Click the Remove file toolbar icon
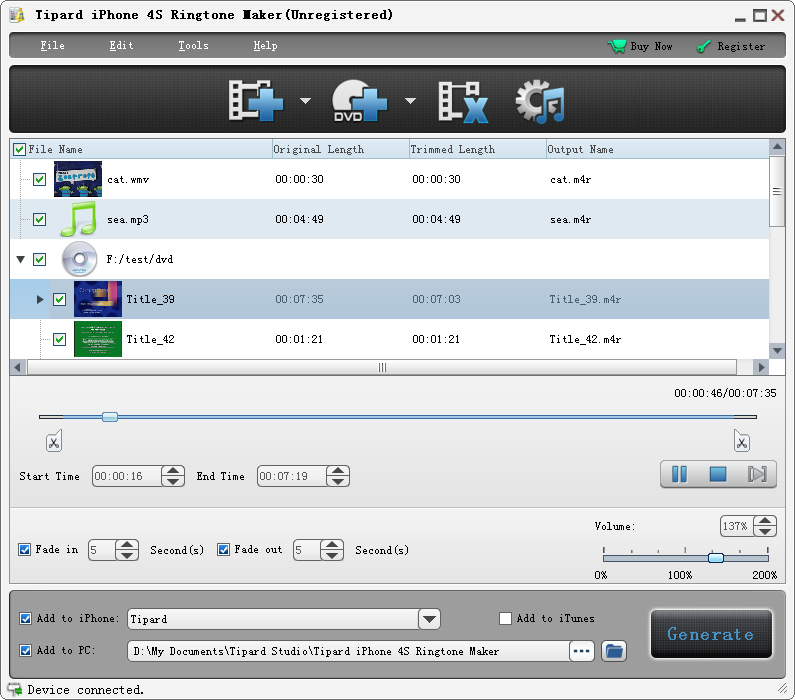Screen dimensions: 795x700 462,101
